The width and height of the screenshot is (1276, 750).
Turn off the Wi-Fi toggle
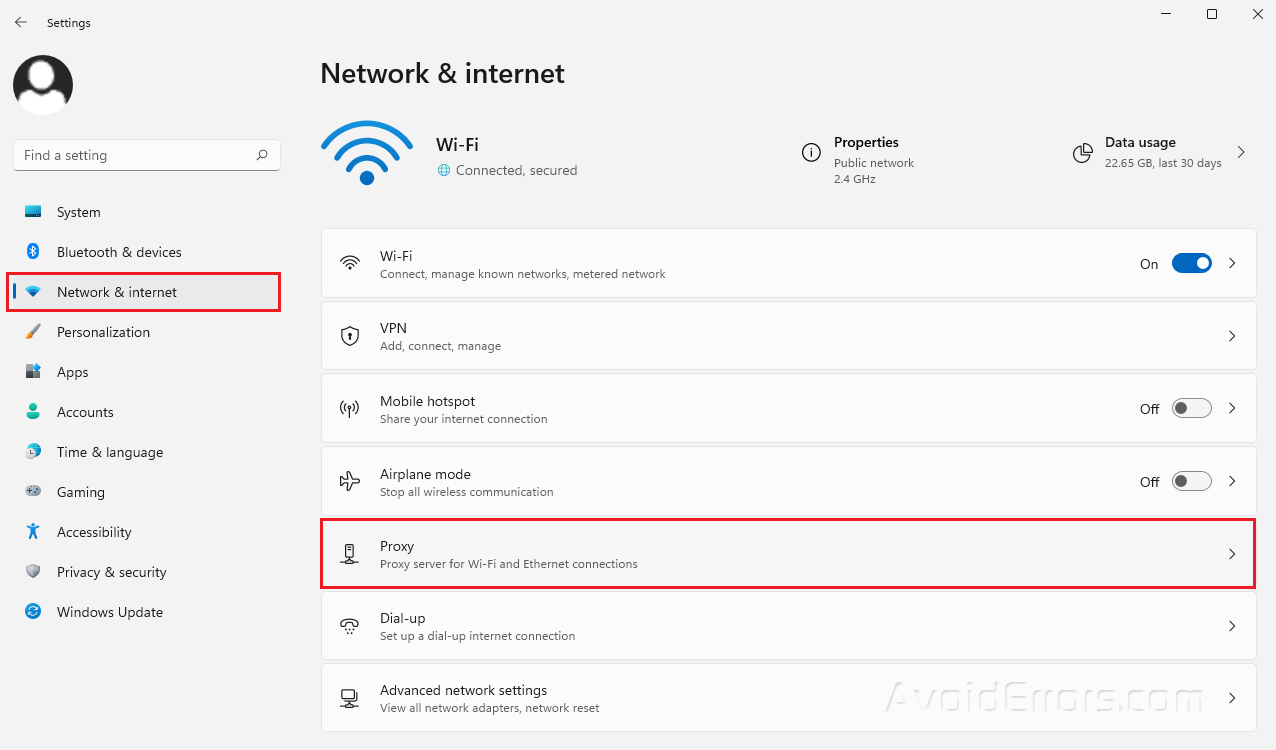(1191, 263)
